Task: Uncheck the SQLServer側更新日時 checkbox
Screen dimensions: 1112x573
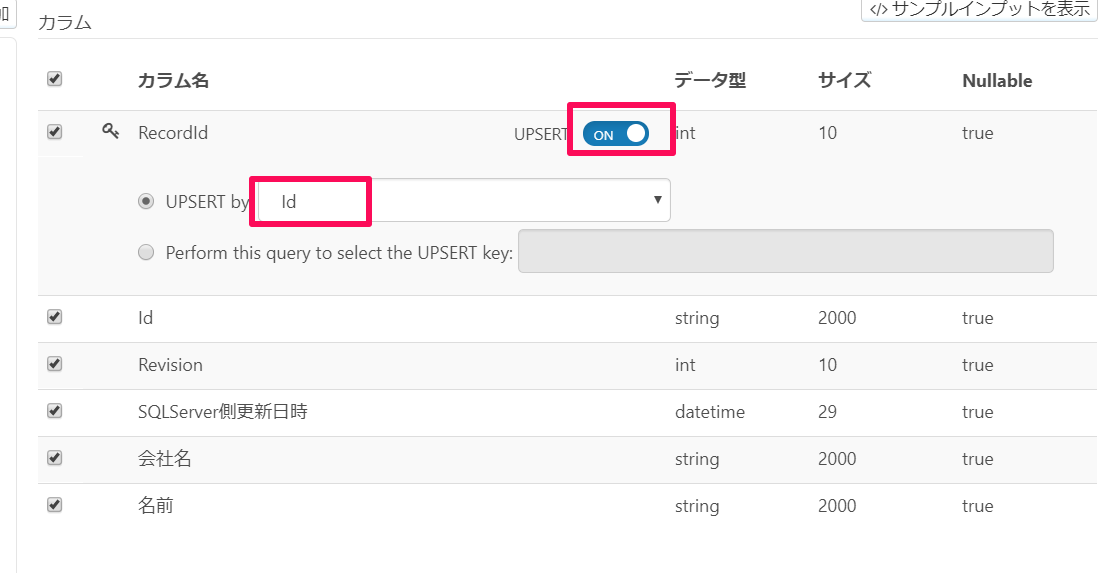Action: click(x=54, y=411)
